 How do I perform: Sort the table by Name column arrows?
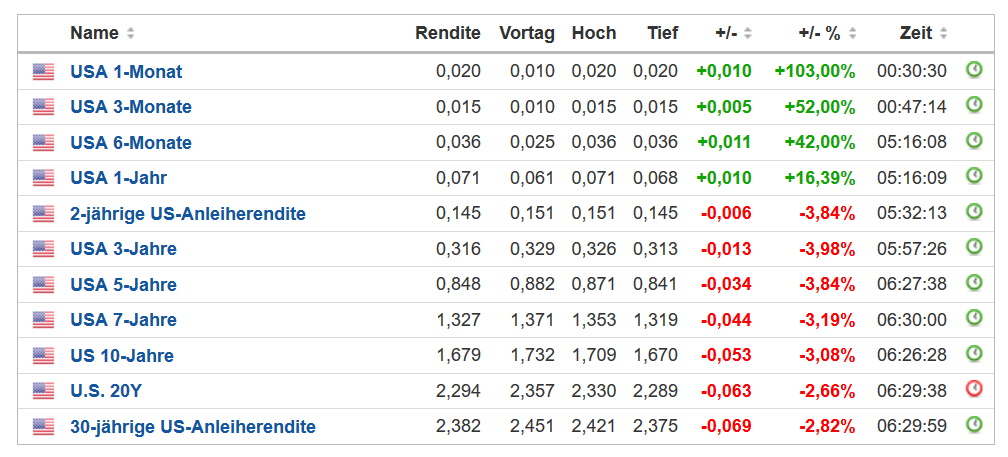(131, 34)
